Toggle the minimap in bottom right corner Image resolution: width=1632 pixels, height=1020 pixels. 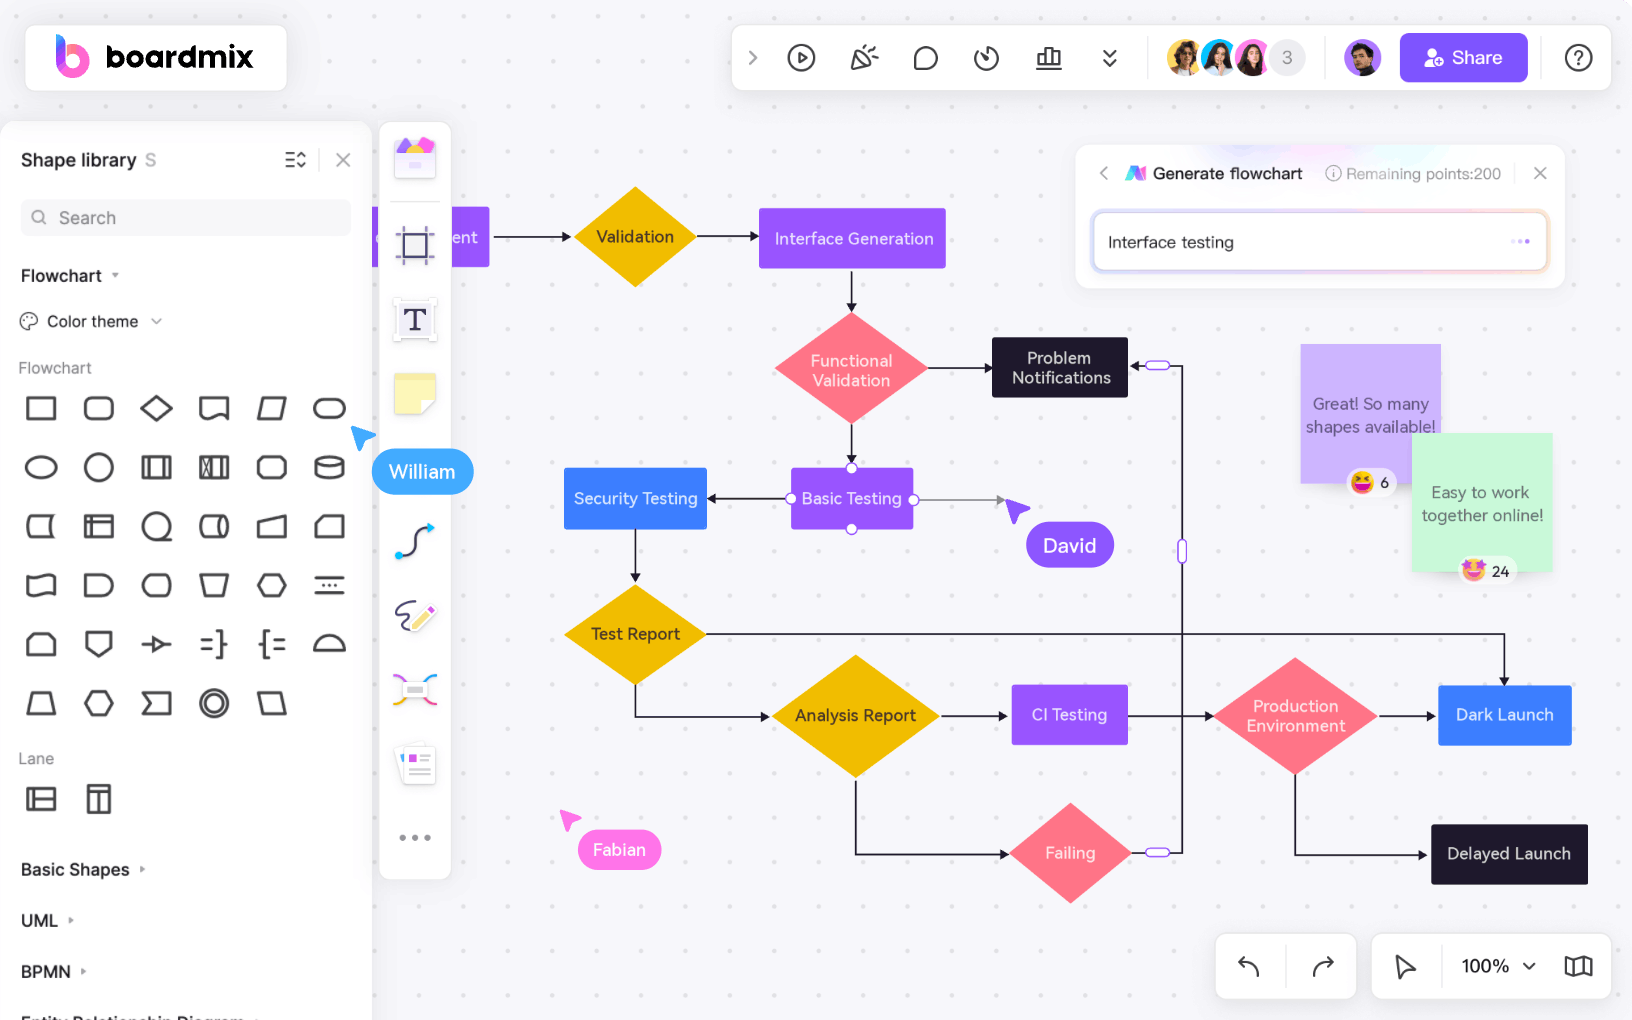(x=1578, y=966)
